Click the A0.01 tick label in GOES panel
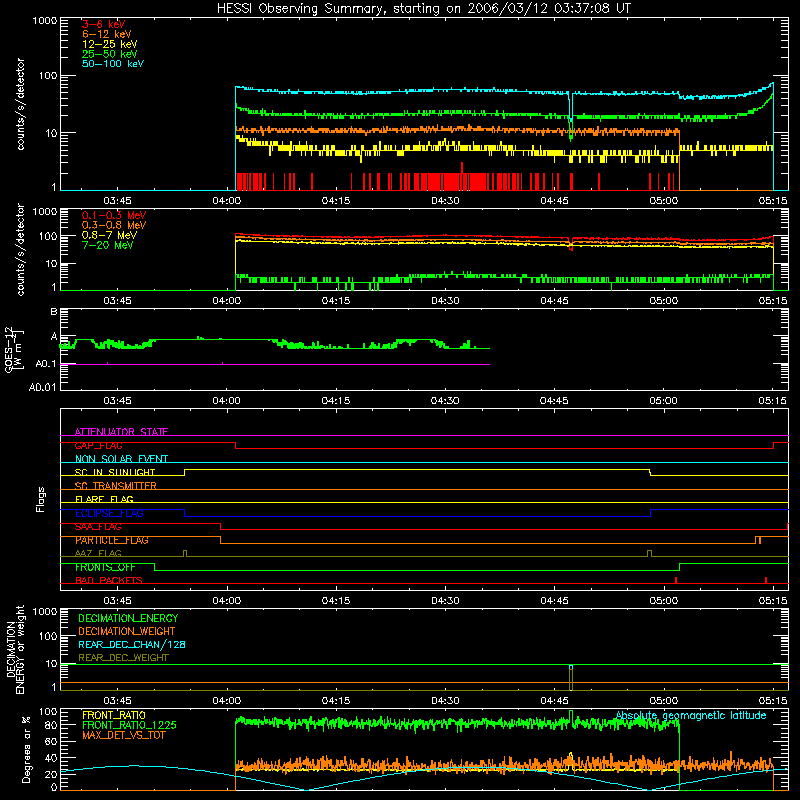The width and height of the screenshot is (800, 800). pos(42,387)
